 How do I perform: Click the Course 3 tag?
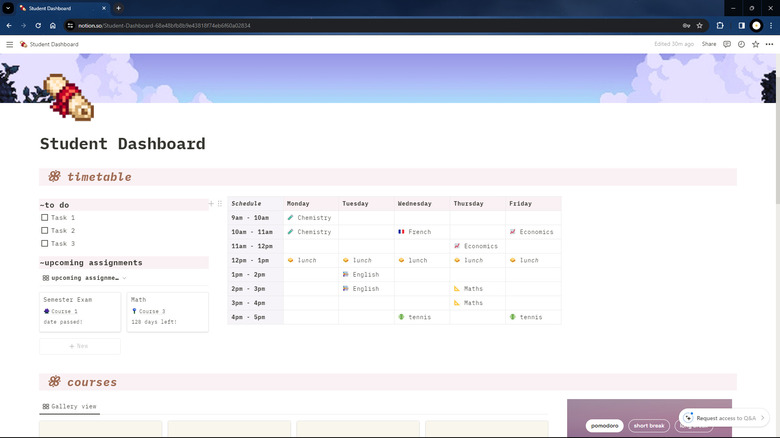[x=148, y=312]
